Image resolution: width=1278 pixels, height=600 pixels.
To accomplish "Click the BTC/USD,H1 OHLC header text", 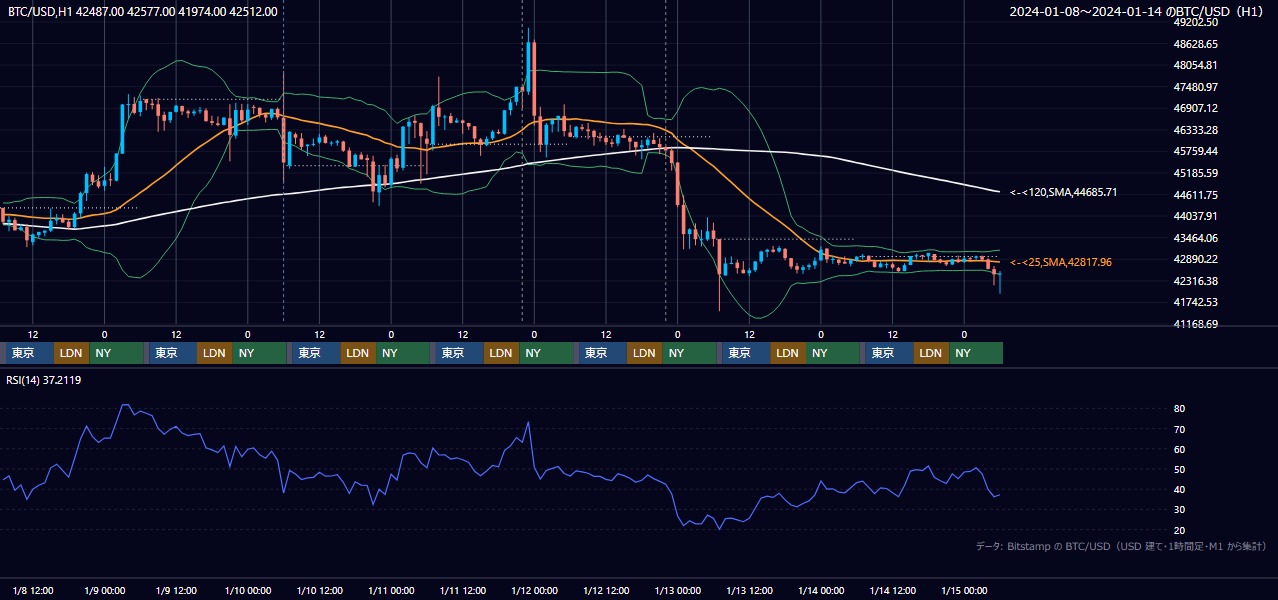I will (x=143, y=11).
